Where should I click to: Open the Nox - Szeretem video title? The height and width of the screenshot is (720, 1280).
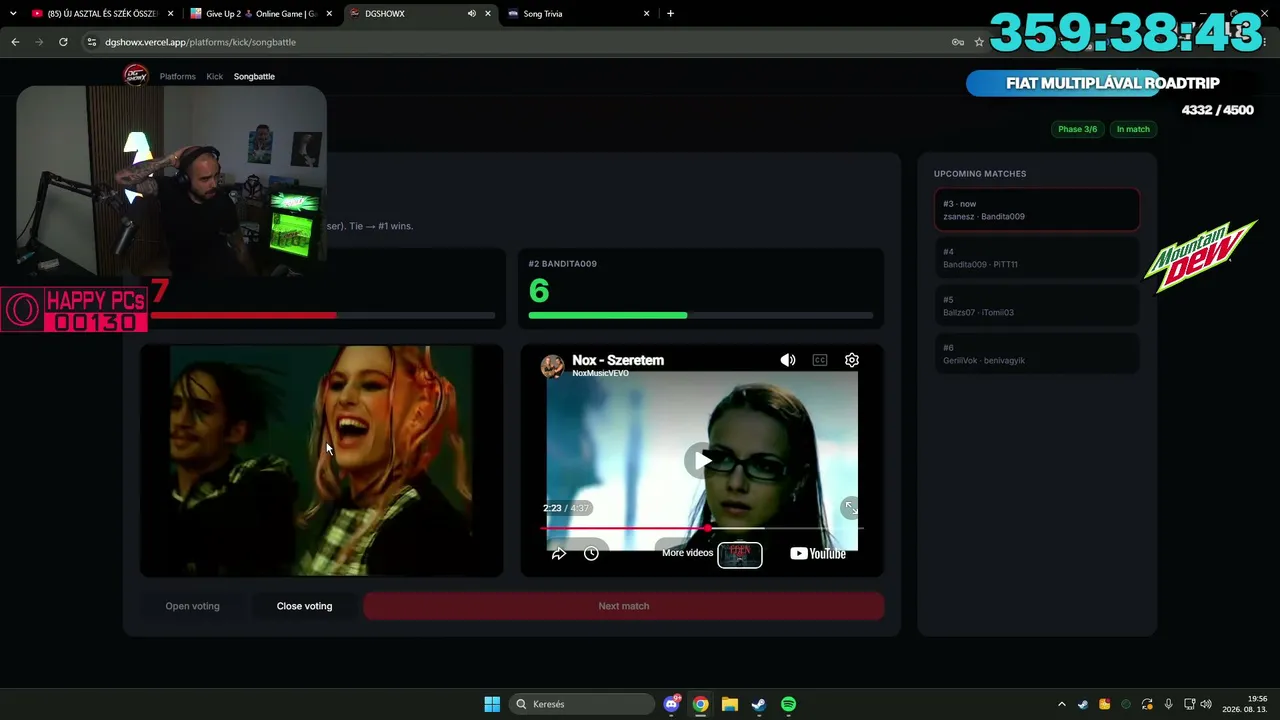coord(618,360)
